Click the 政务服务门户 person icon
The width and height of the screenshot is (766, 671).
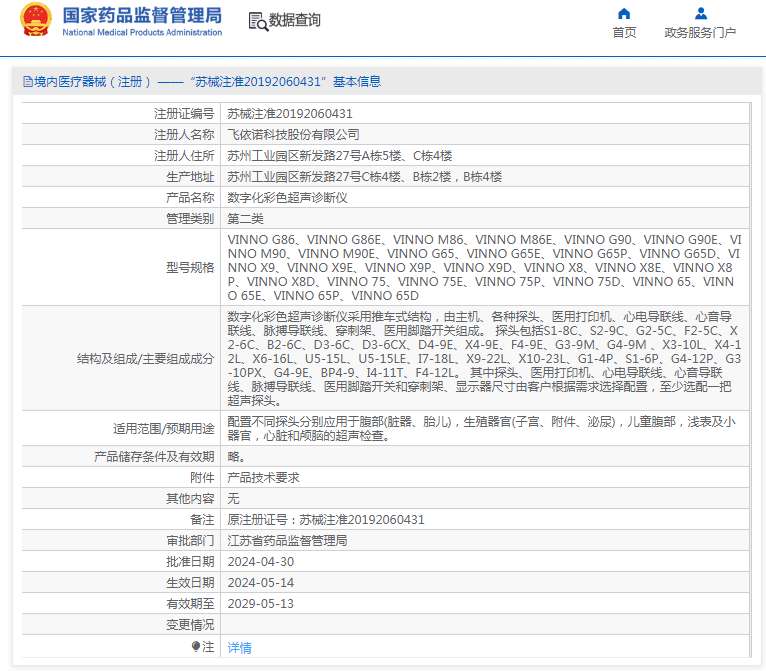point(700,14)
